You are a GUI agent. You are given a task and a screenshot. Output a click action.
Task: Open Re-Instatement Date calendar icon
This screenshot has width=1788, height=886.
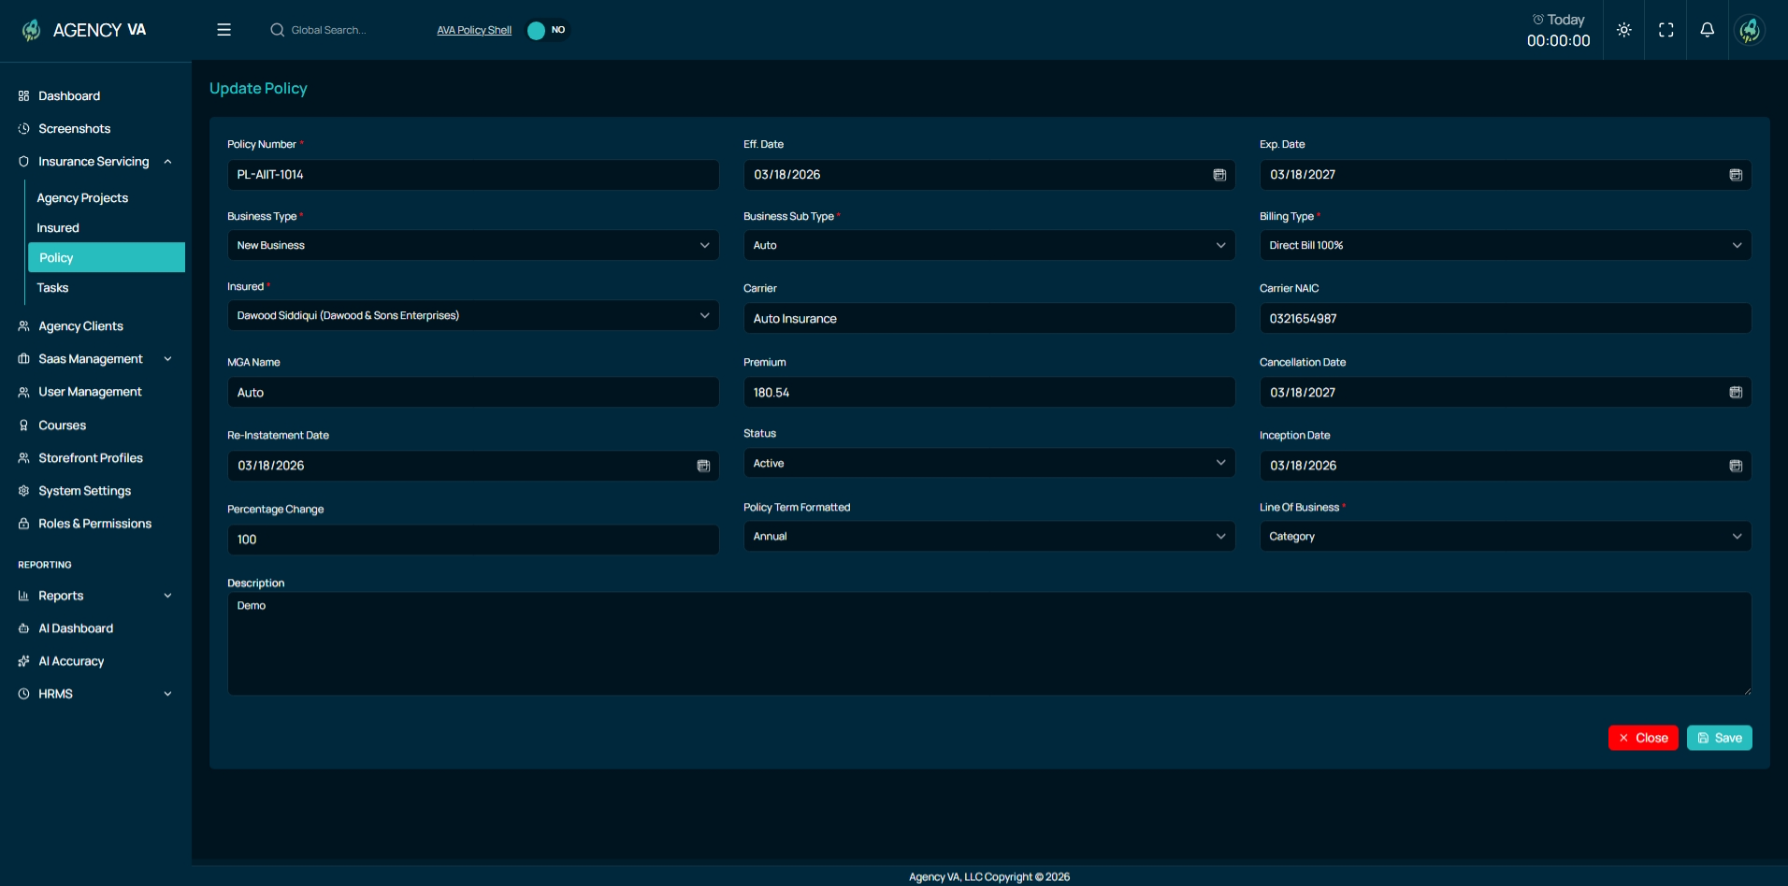(703, 466)
